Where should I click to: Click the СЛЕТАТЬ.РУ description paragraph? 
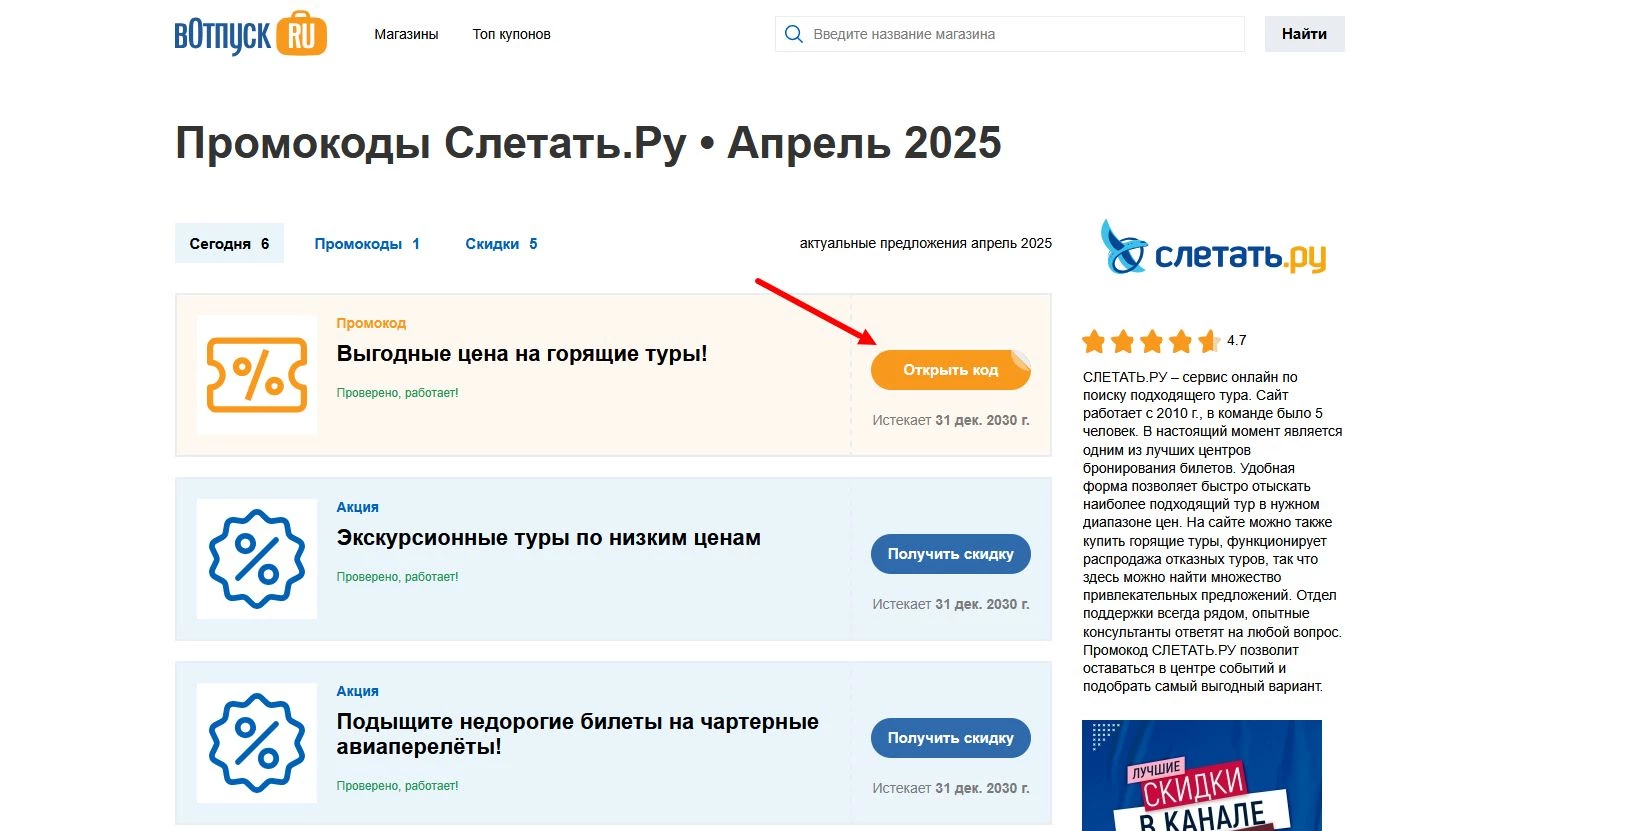pyautogui.click(x=1212, y=532)
